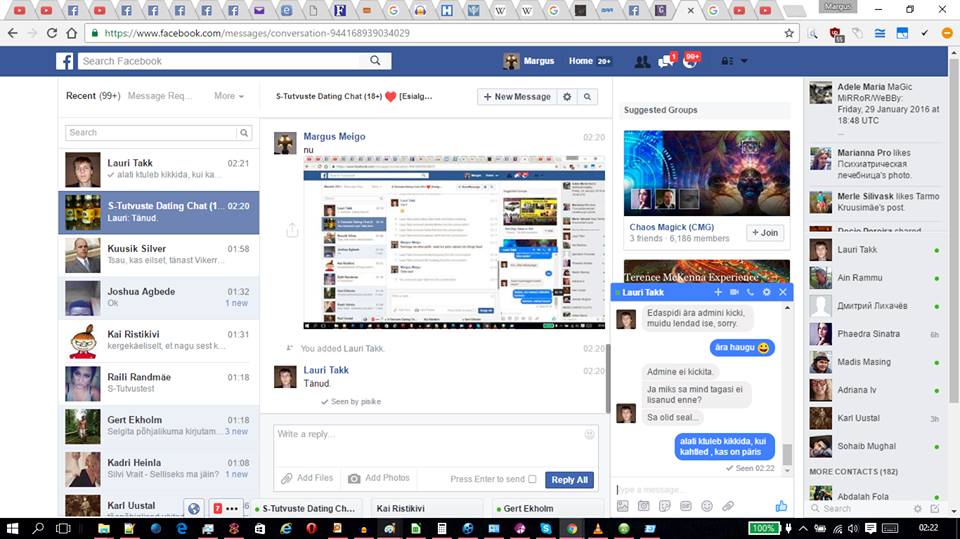This screenshot has width=960, height=539.
Task: Click volume icon in system tray
Action: pyautogui.click(x=853, y=528)
